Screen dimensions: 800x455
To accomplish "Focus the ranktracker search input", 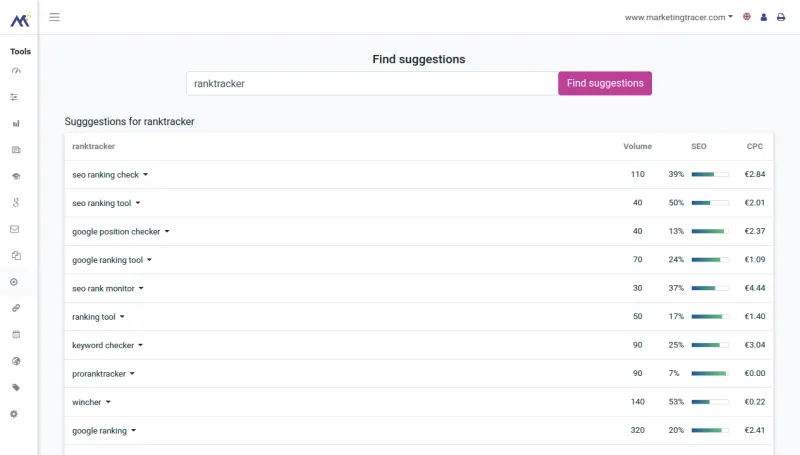I will click(372, 83).
